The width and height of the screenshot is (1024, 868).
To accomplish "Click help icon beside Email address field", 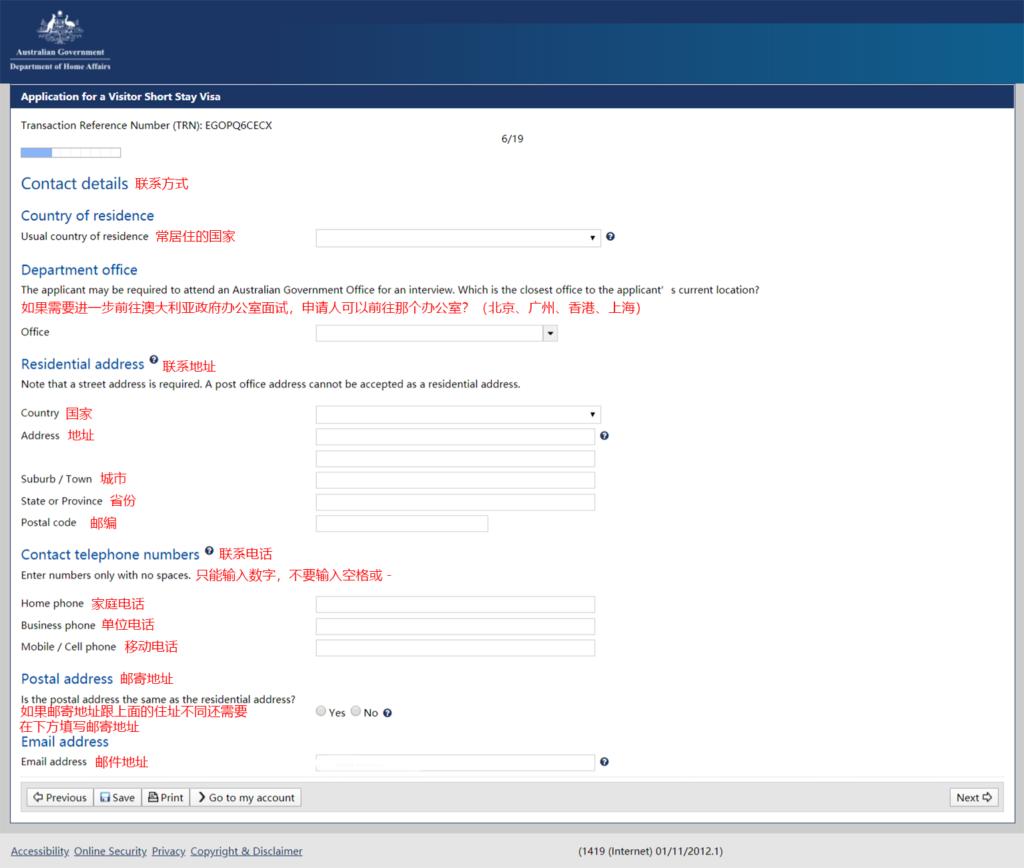I will pyautogui.click(x=604, y=762).
